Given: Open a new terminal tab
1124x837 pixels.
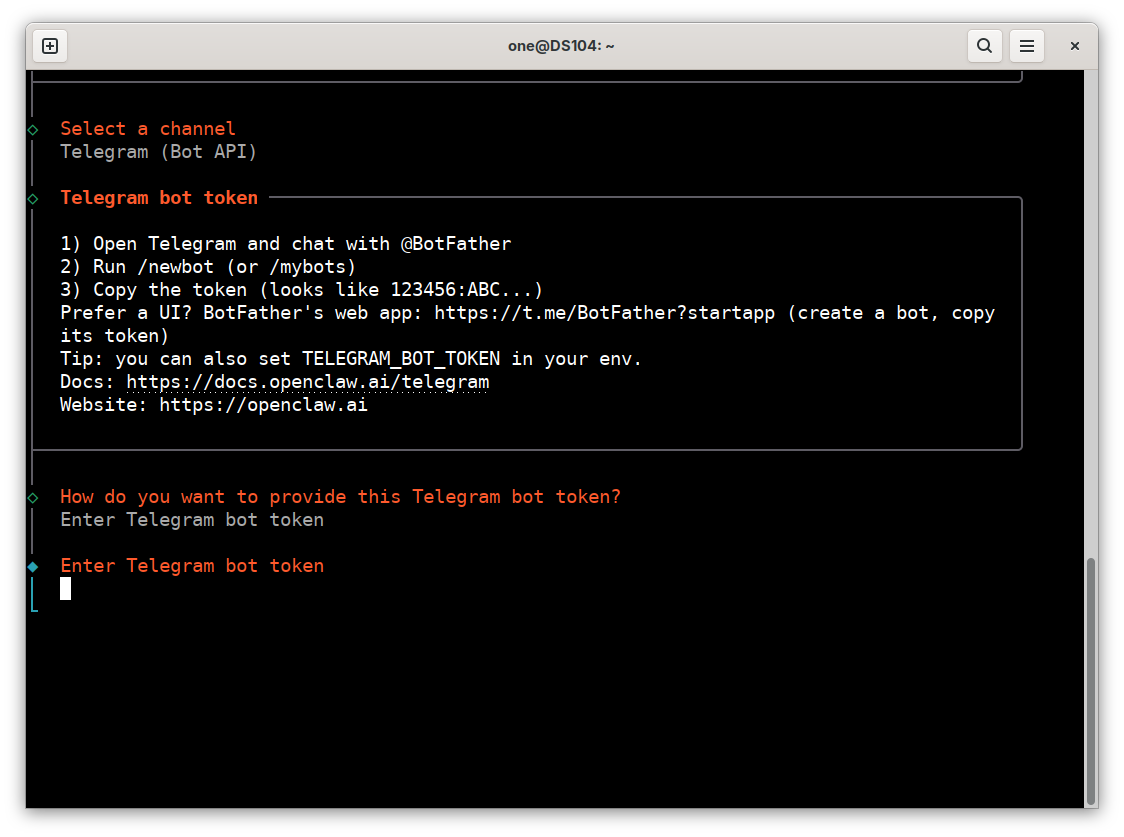Looking at the screenshot, I should 50,46.
